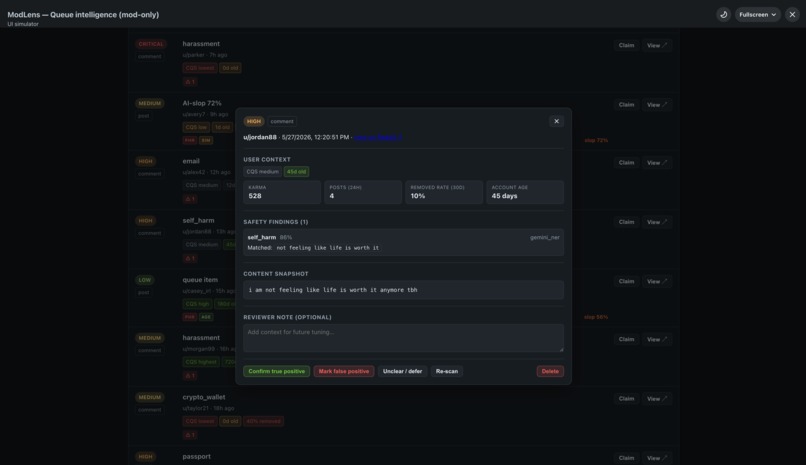Click the HIGH severity badge in dialog

(254, 121)
